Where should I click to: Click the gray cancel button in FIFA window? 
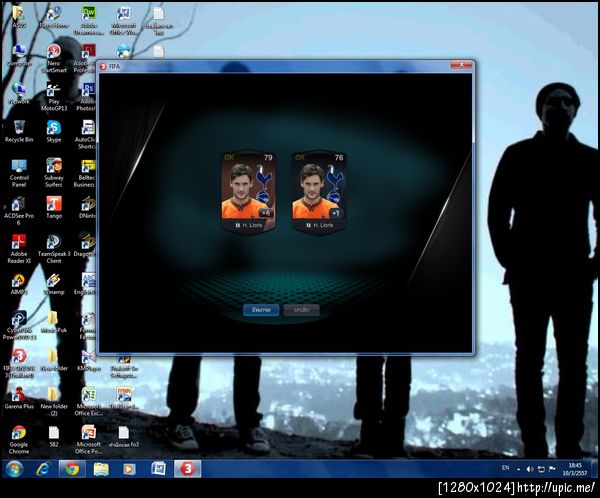[x=302, y=310]
